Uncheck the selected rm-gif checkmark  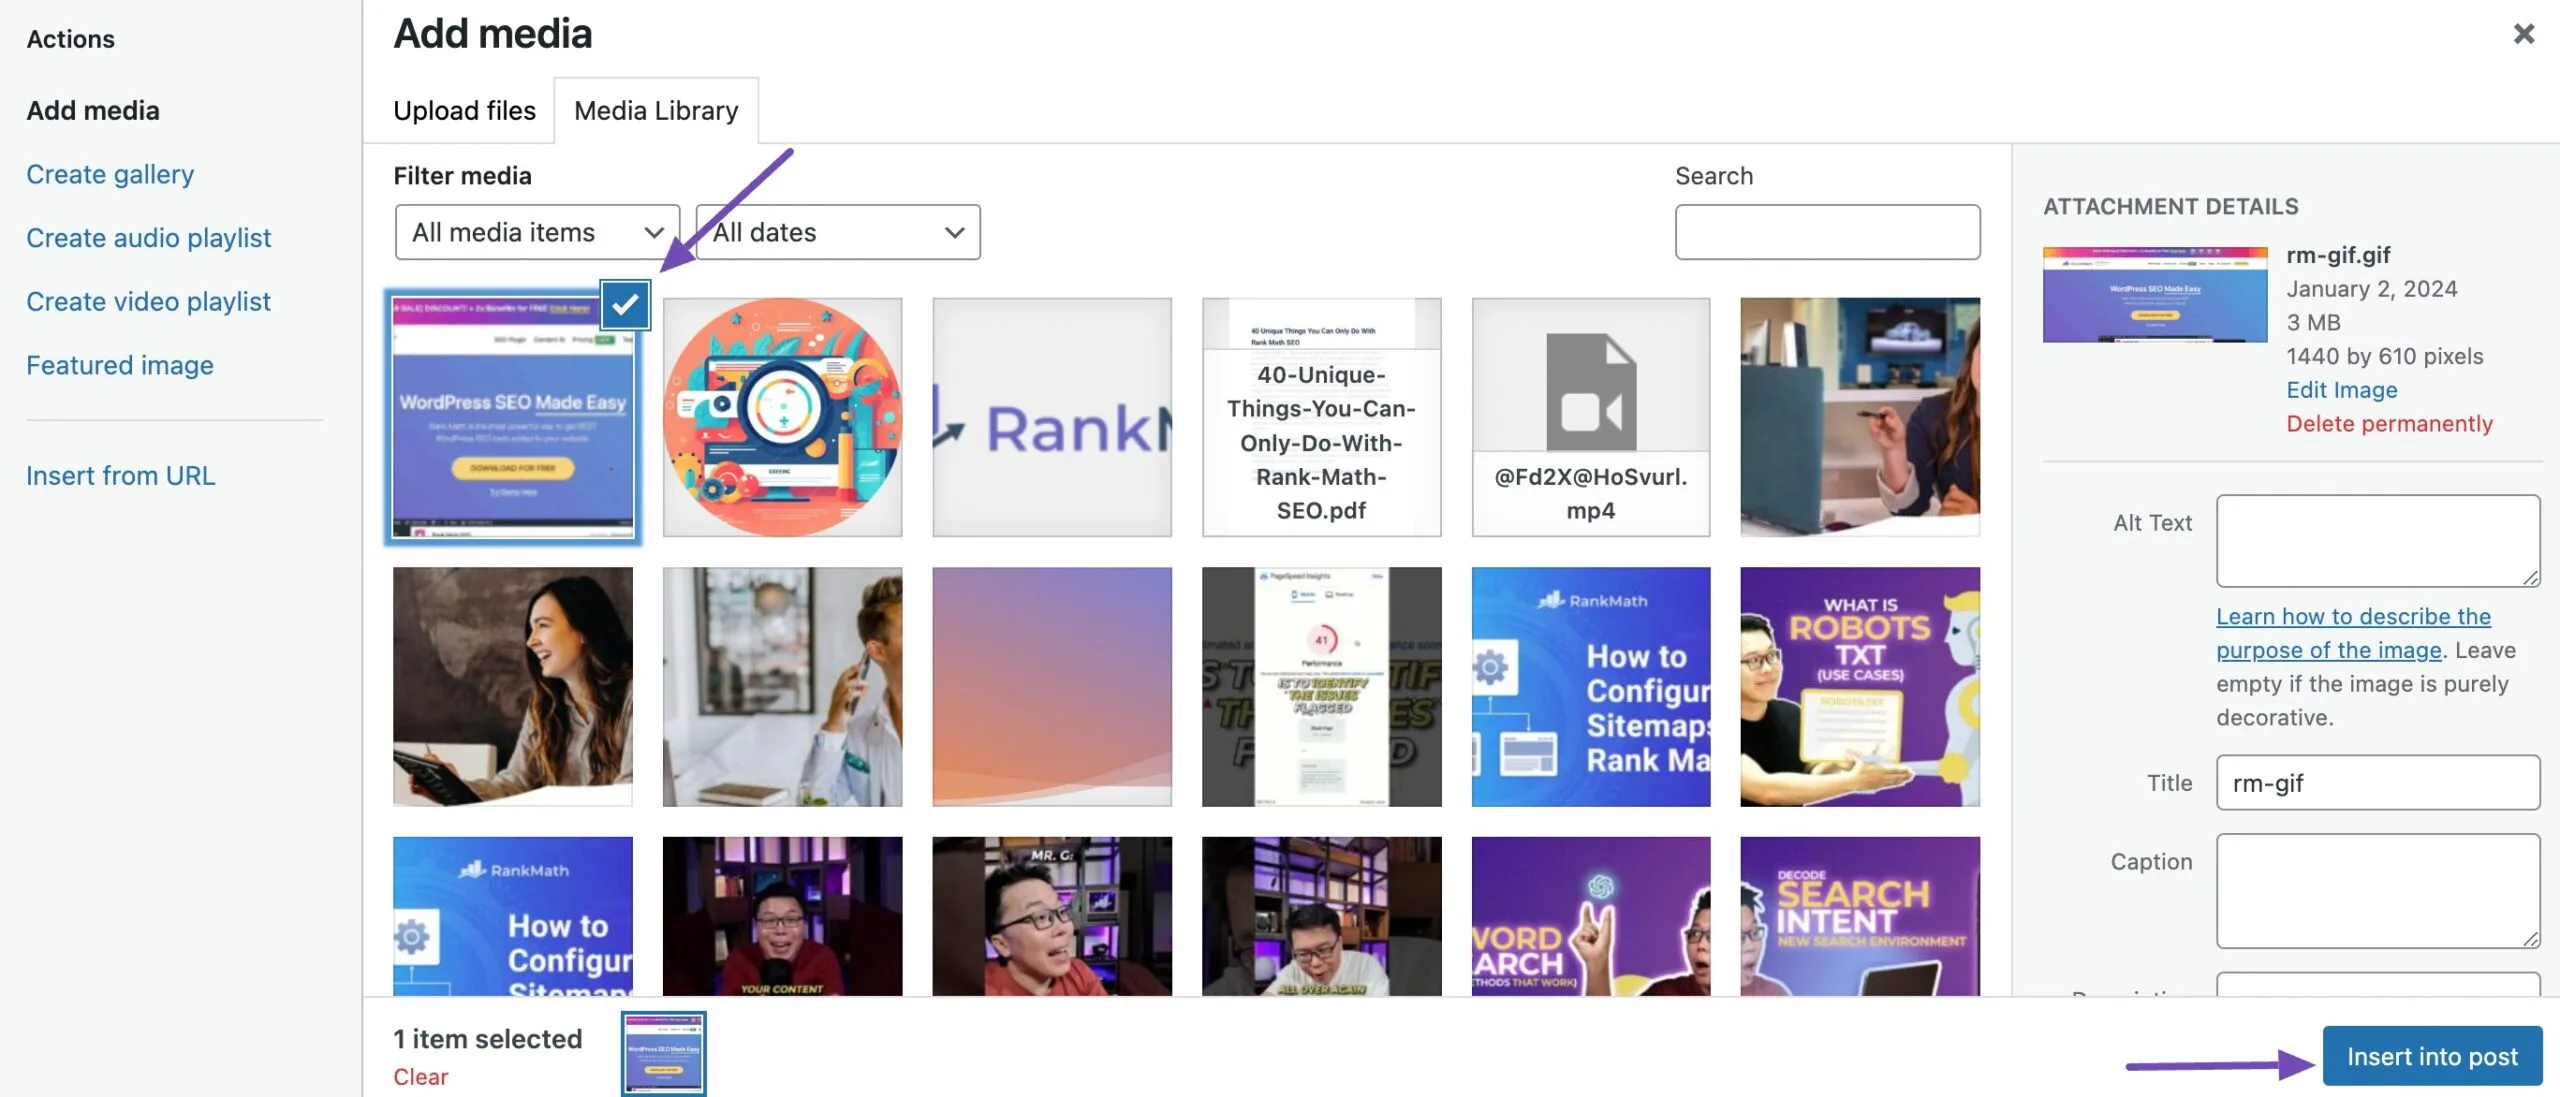tap(625, 304)
